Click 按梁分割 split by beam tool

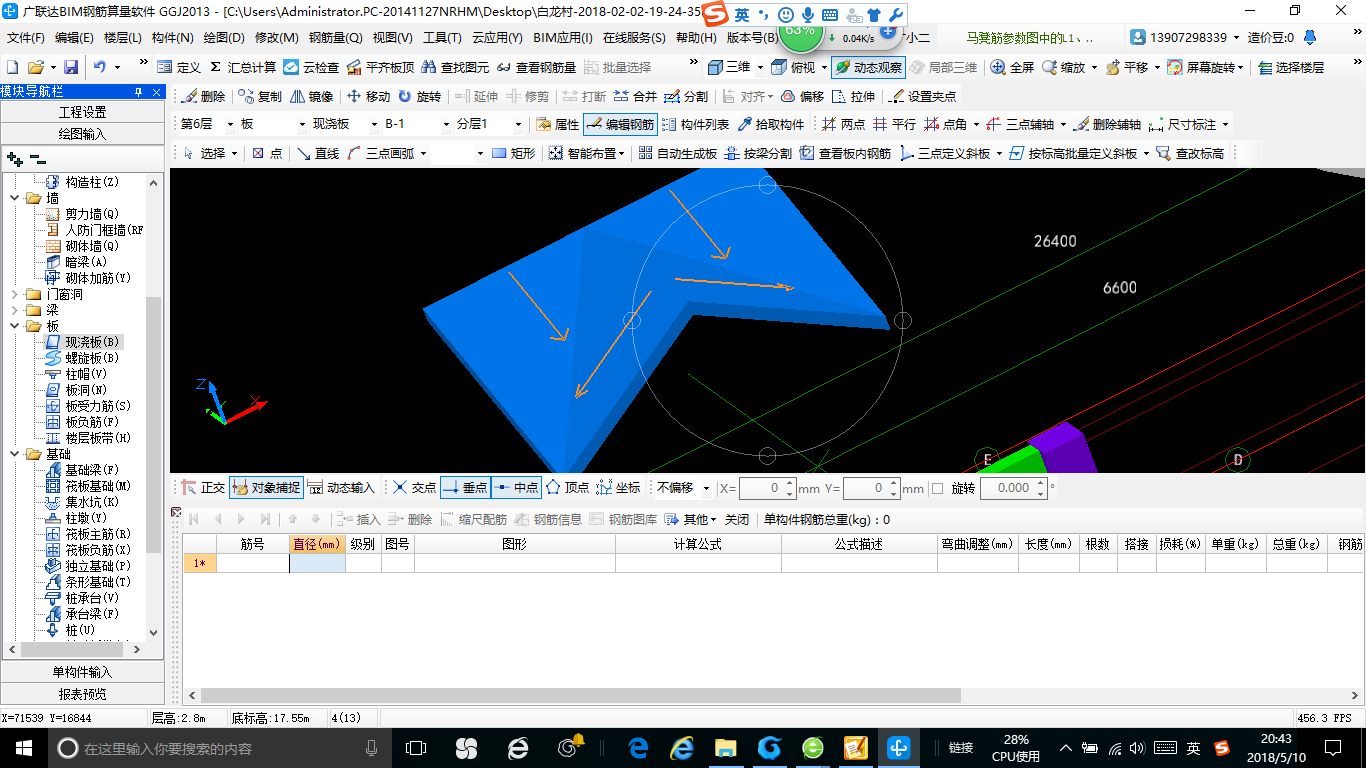click(758, 153)
